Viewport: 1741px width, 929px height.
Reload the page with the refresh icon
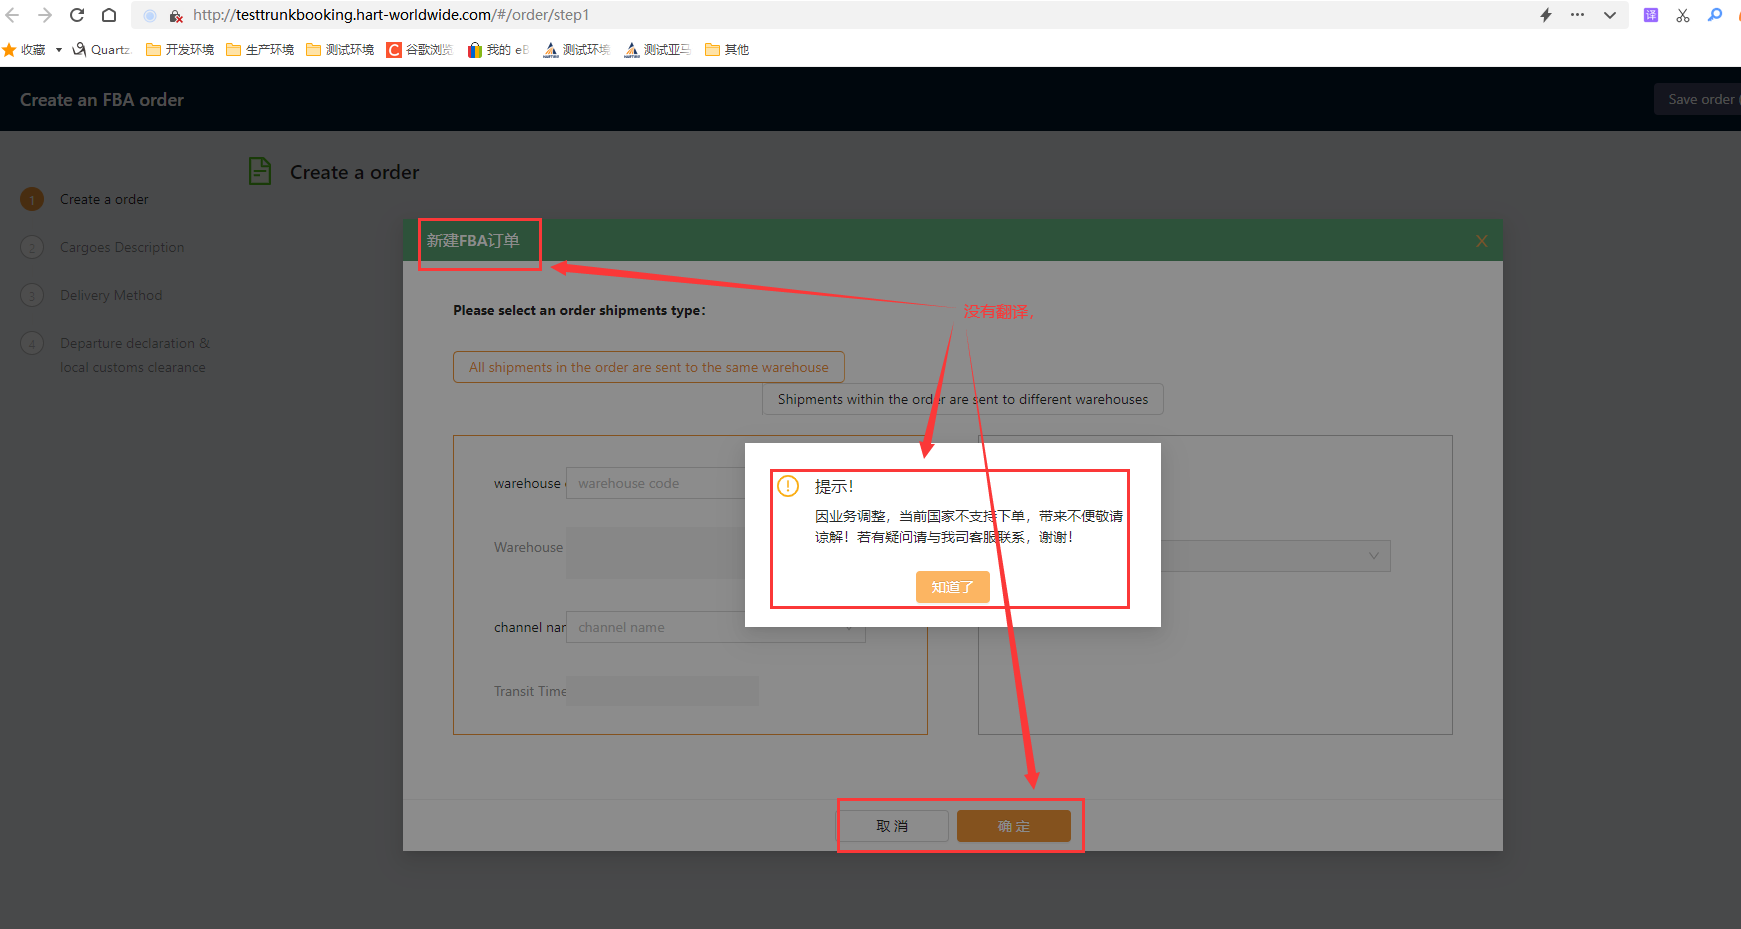(x=77, y=15)
